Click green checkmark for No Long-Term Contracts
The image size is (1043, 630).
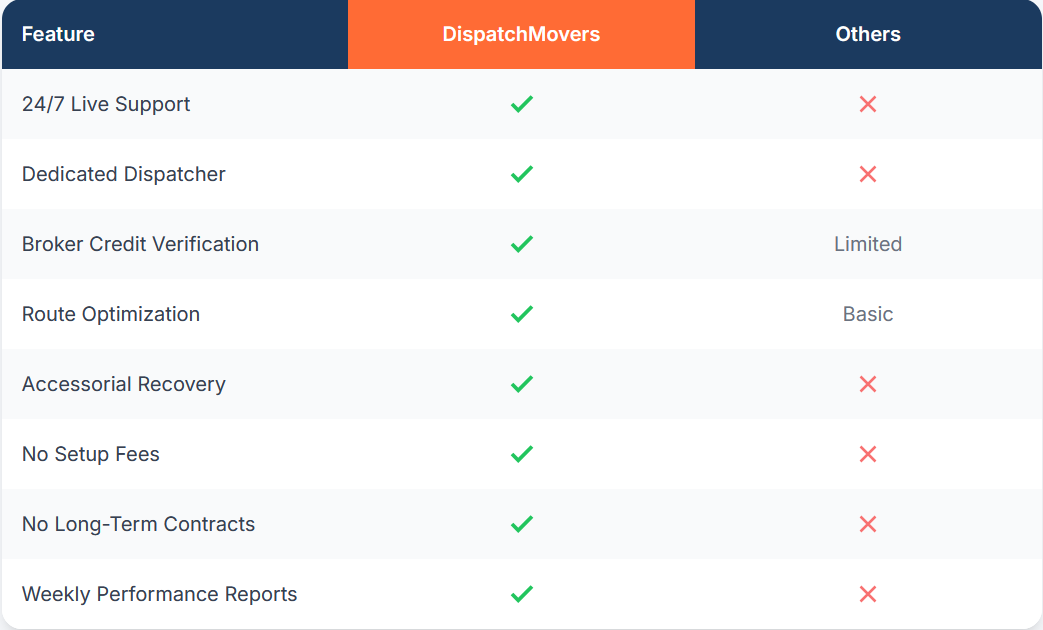pos(521,524)
